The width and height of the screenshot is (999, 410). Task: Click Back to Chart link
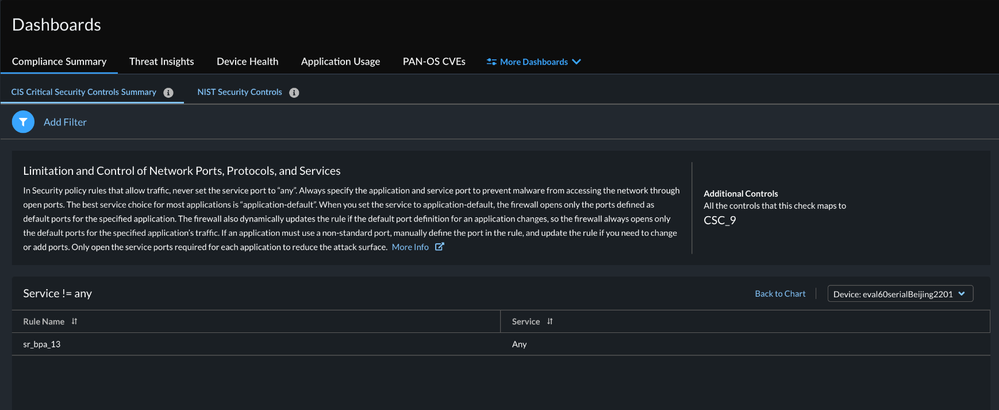(780, 294)
